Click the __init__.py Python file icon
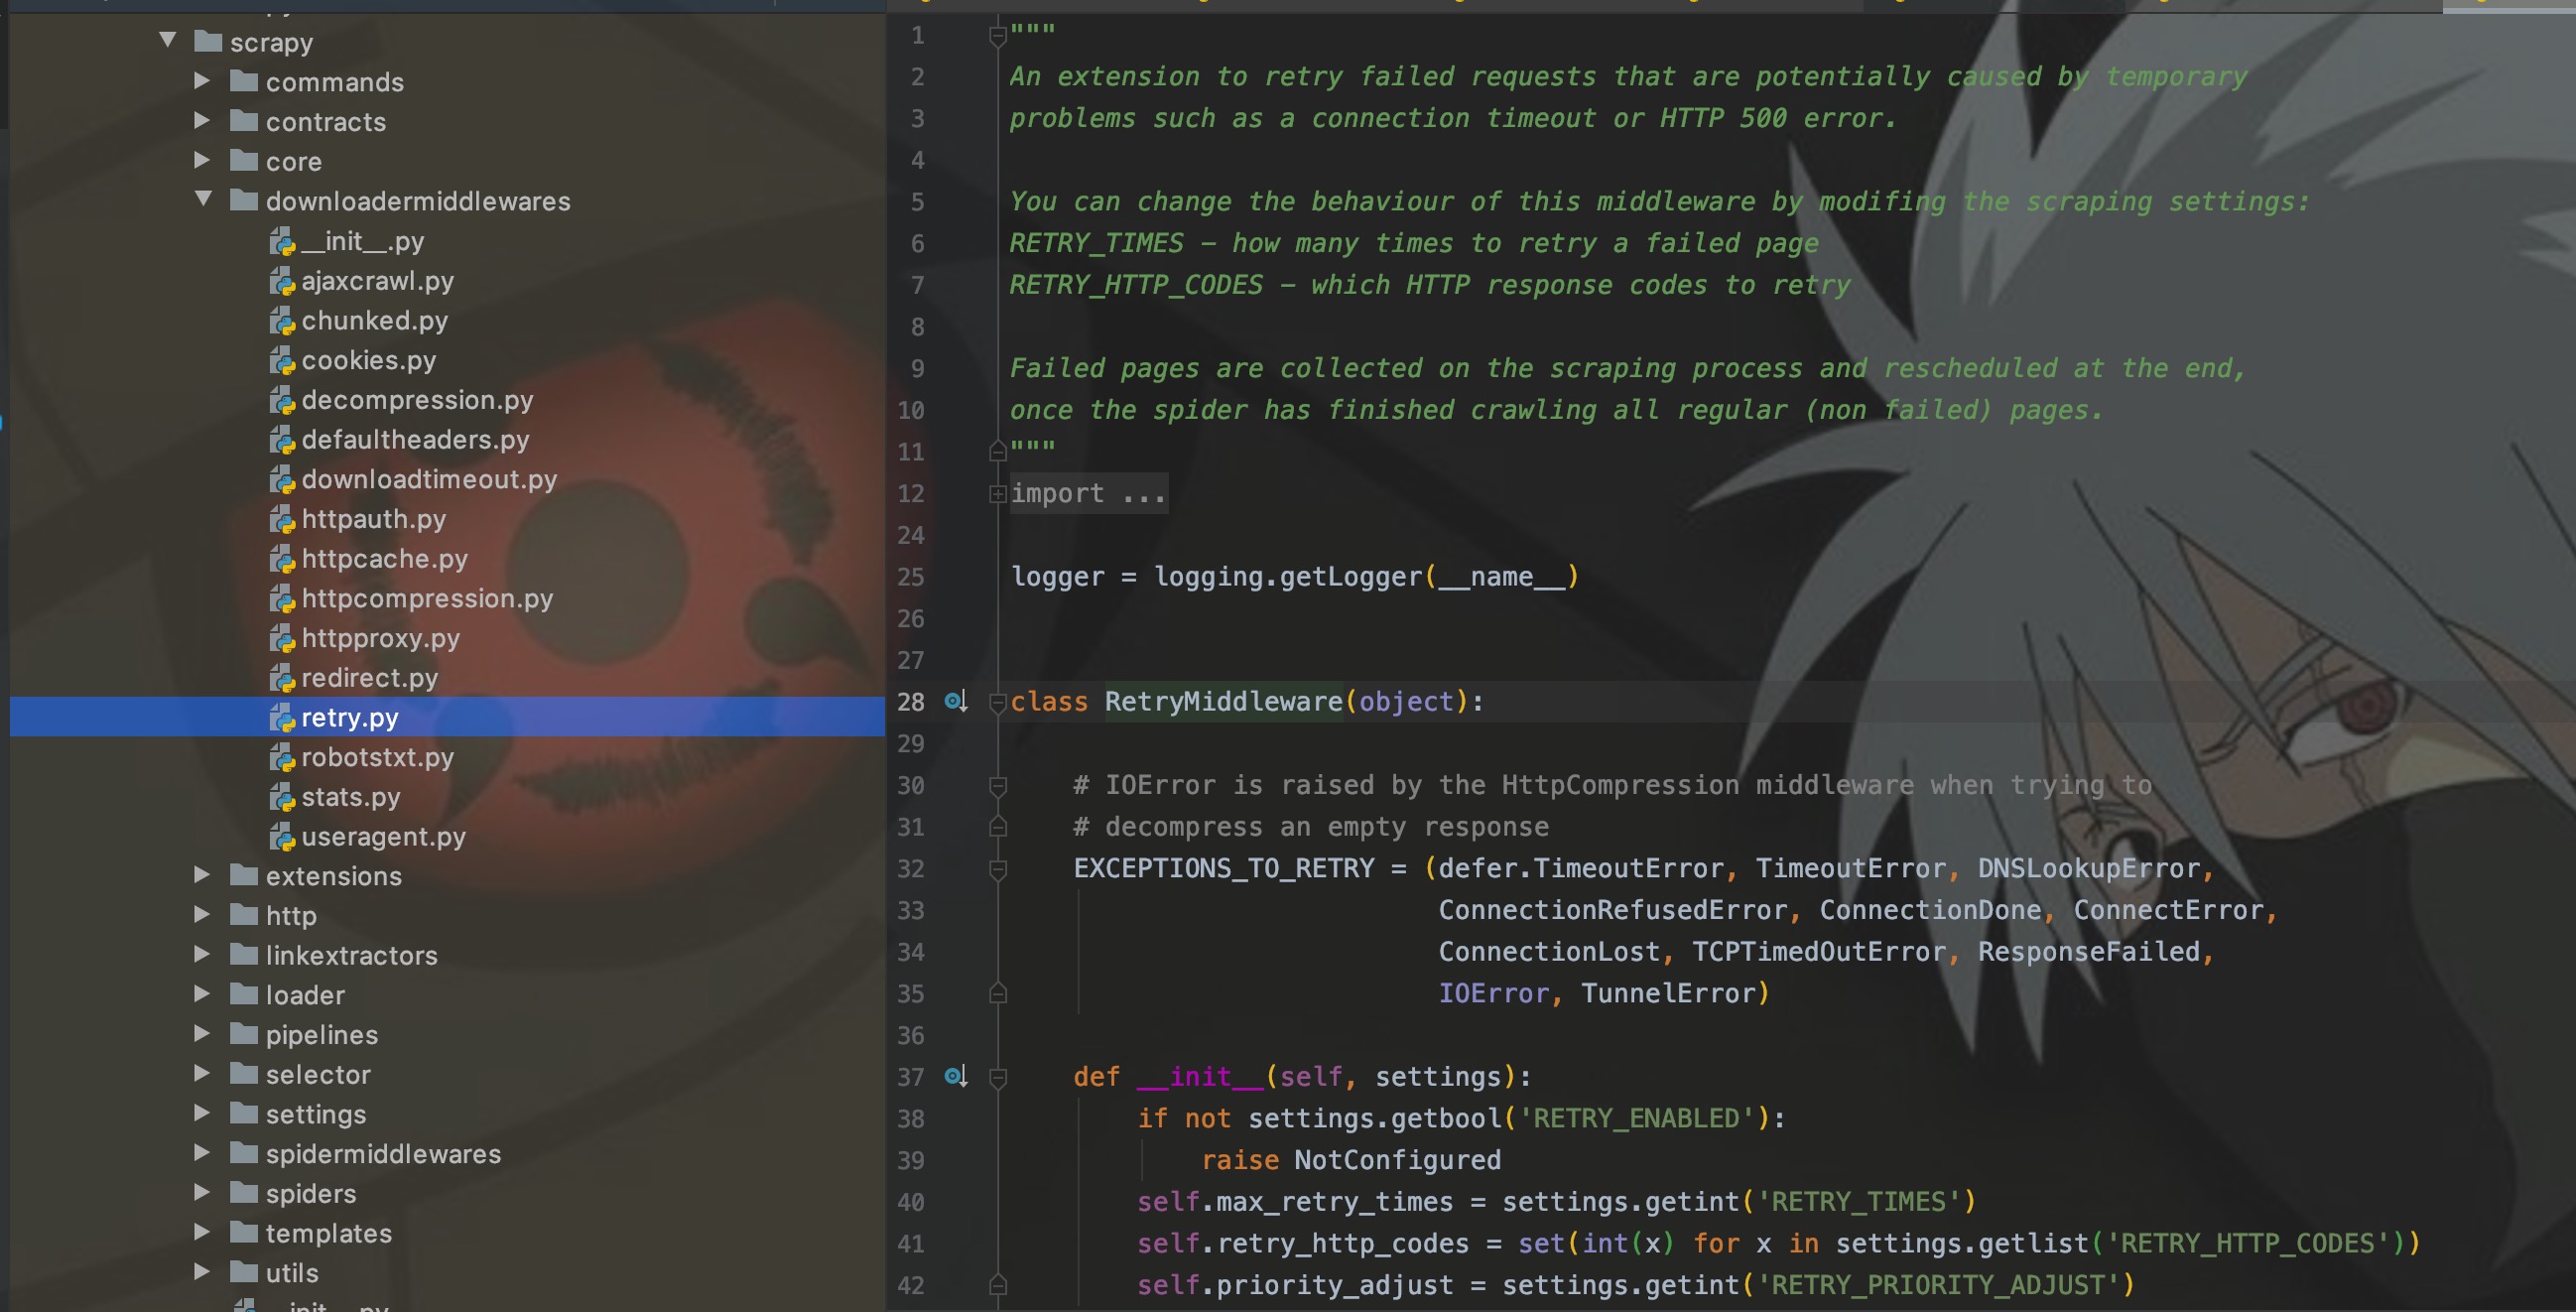 tap(282, 241)
